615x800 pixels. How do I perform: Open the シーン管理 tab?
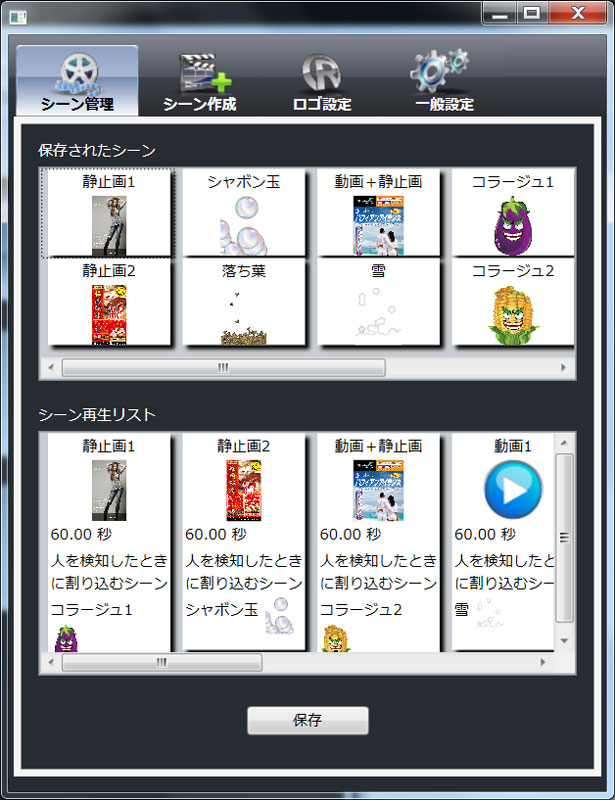tap(77, 81)
